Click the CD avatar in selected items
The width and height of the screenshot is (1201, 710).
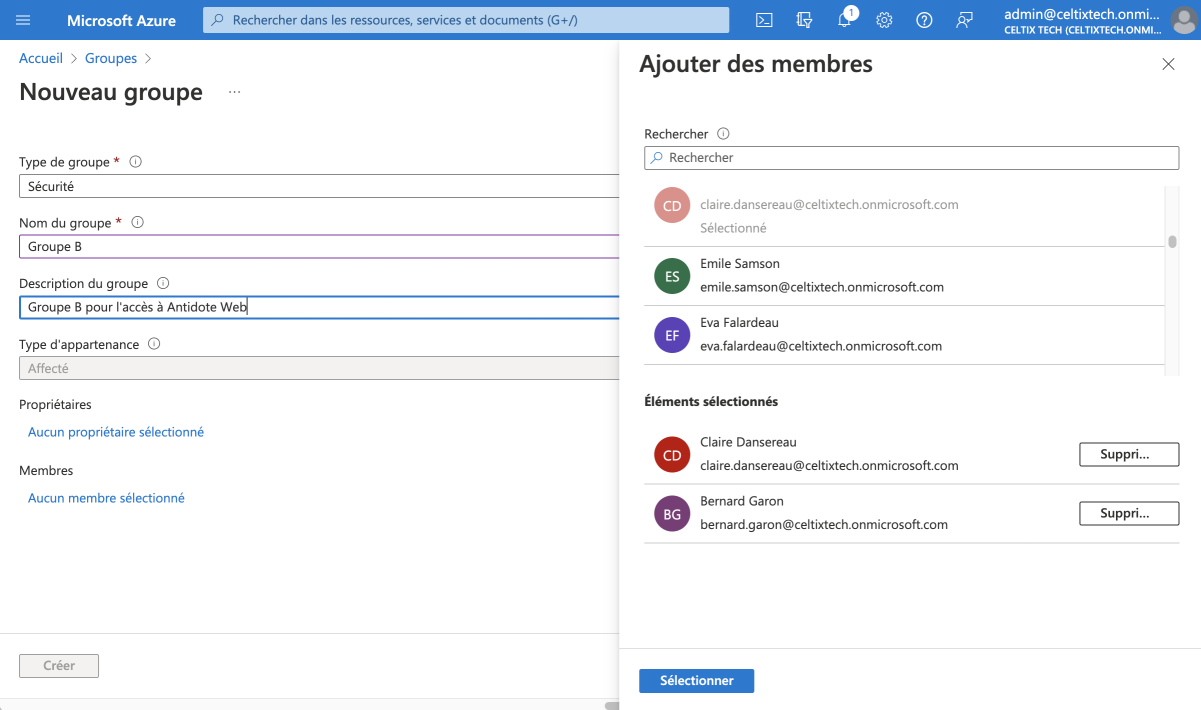pyautogui.click(x=672, y=454)
